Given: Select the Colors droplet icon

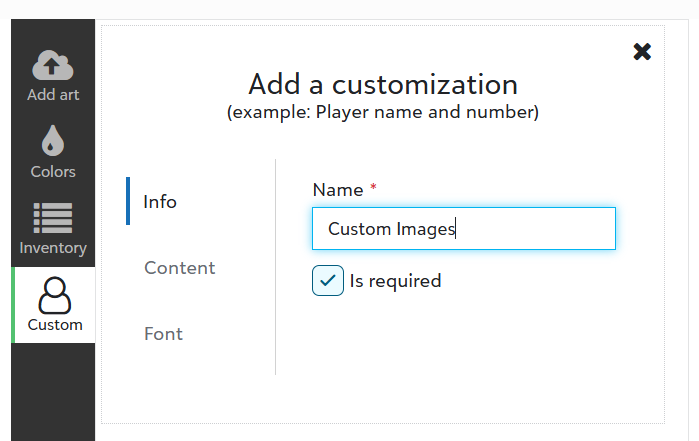Looking at the screenshot, I should pyautogui.click(x=53, y=141).
